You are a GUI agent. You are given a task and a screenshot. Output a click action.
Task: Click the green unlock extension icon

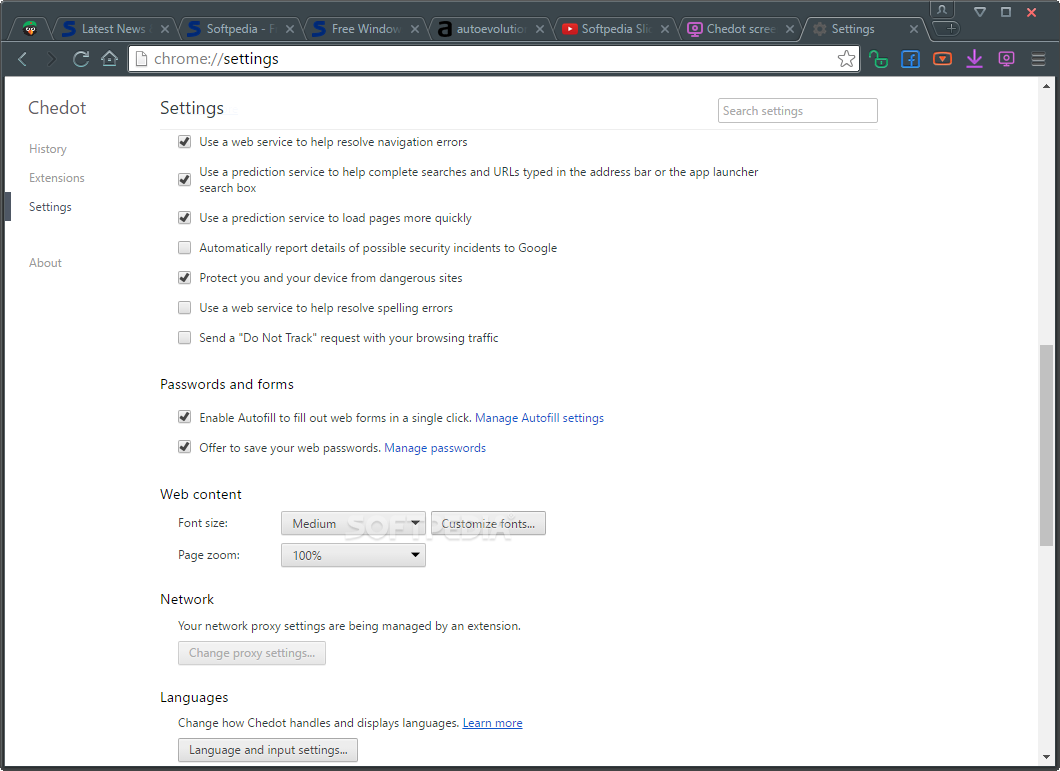878,60
